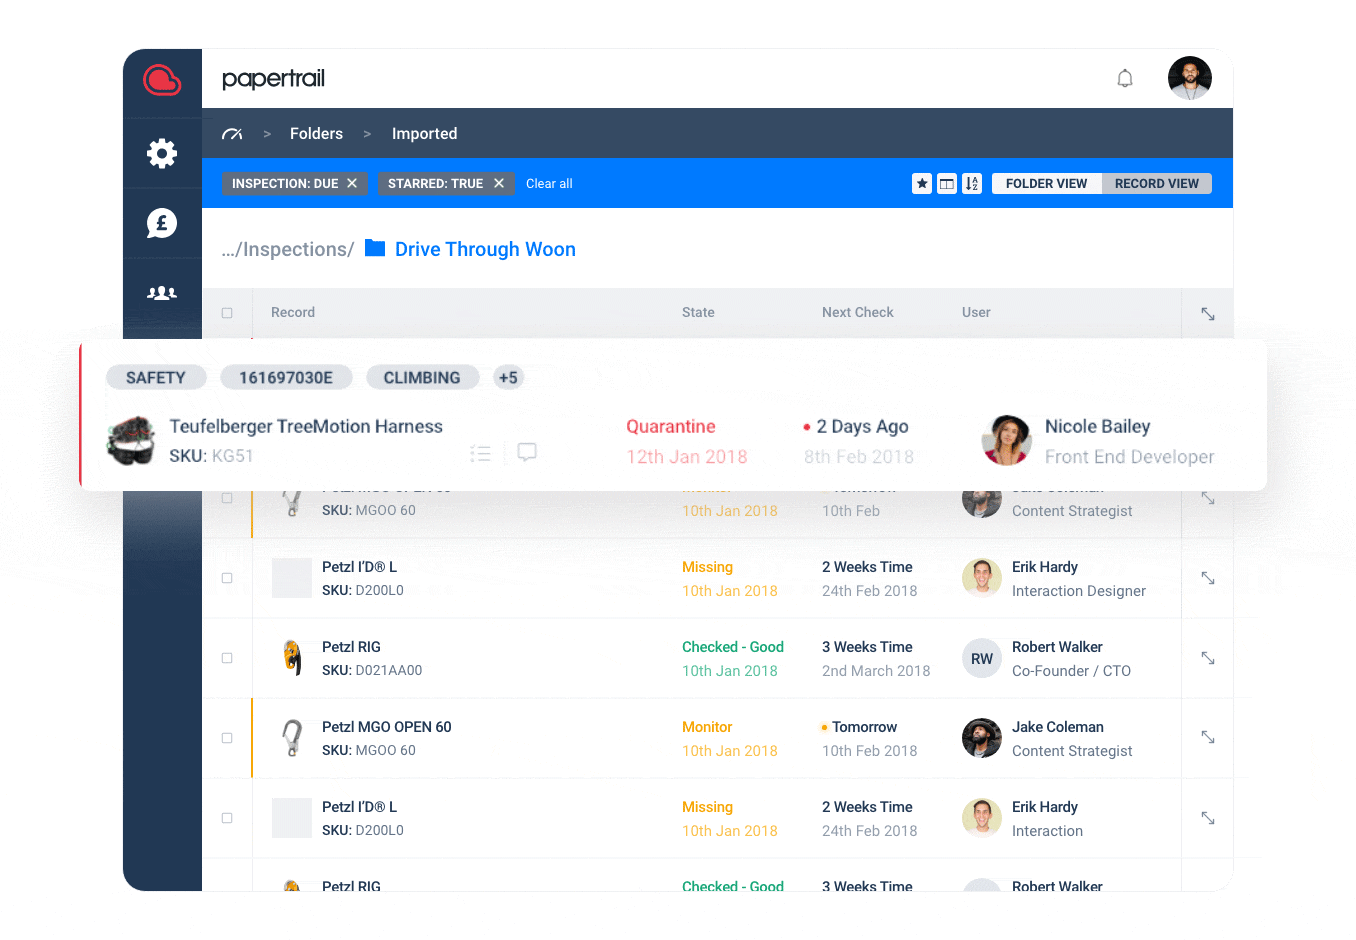Select checkbox for first Petzl RIG row
The height and width of the screenshot is (940, 1356).
pos(227,658)
